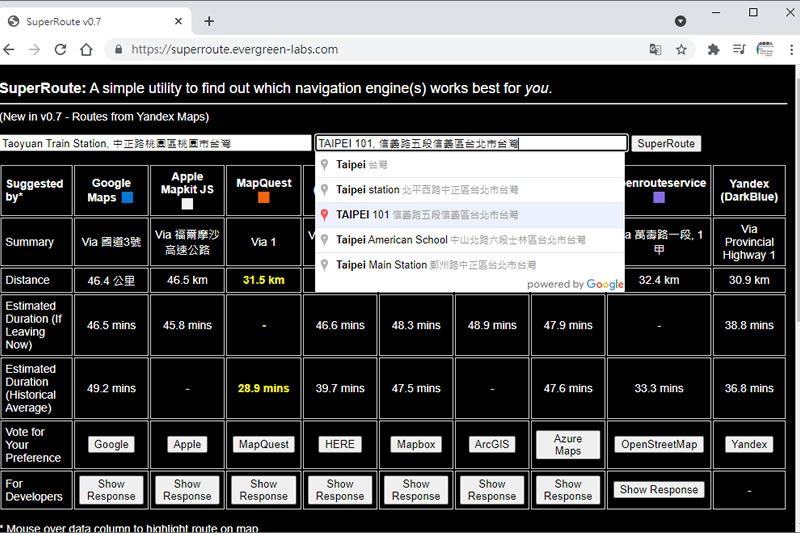Image resolution: width=800 pixels, height=533 pixels.
Task: Open the translate page icon
Action: [x=655, y=49]
